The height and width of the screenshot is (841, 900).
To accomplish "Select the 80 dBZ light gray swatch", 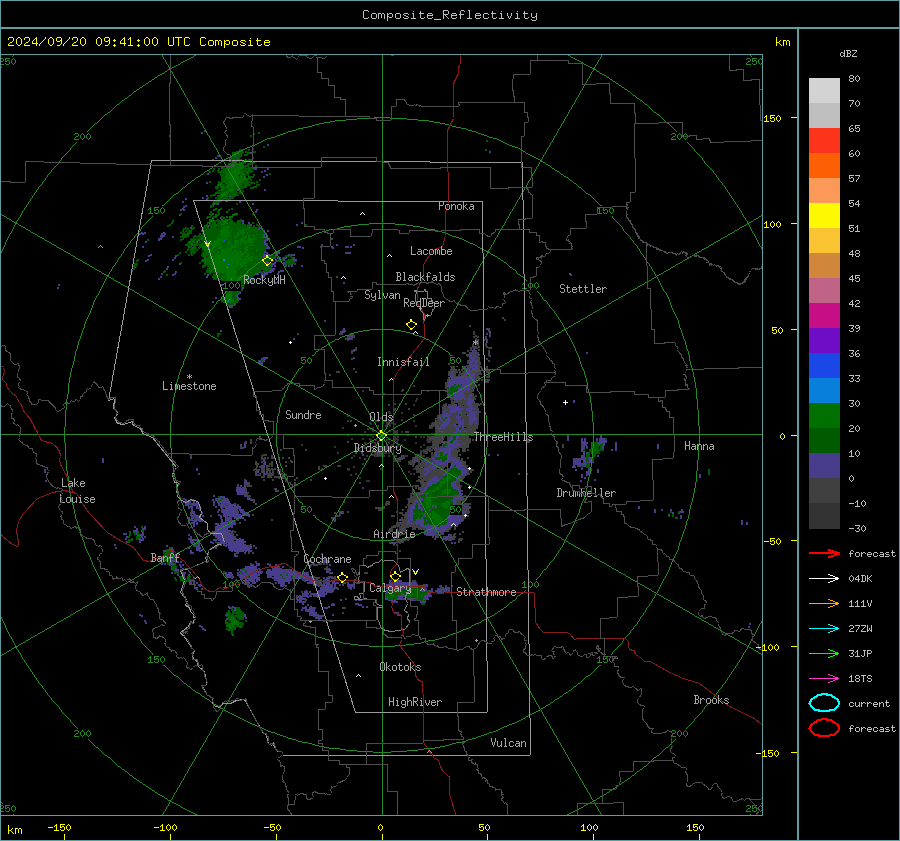I will [x=824, y=91].
